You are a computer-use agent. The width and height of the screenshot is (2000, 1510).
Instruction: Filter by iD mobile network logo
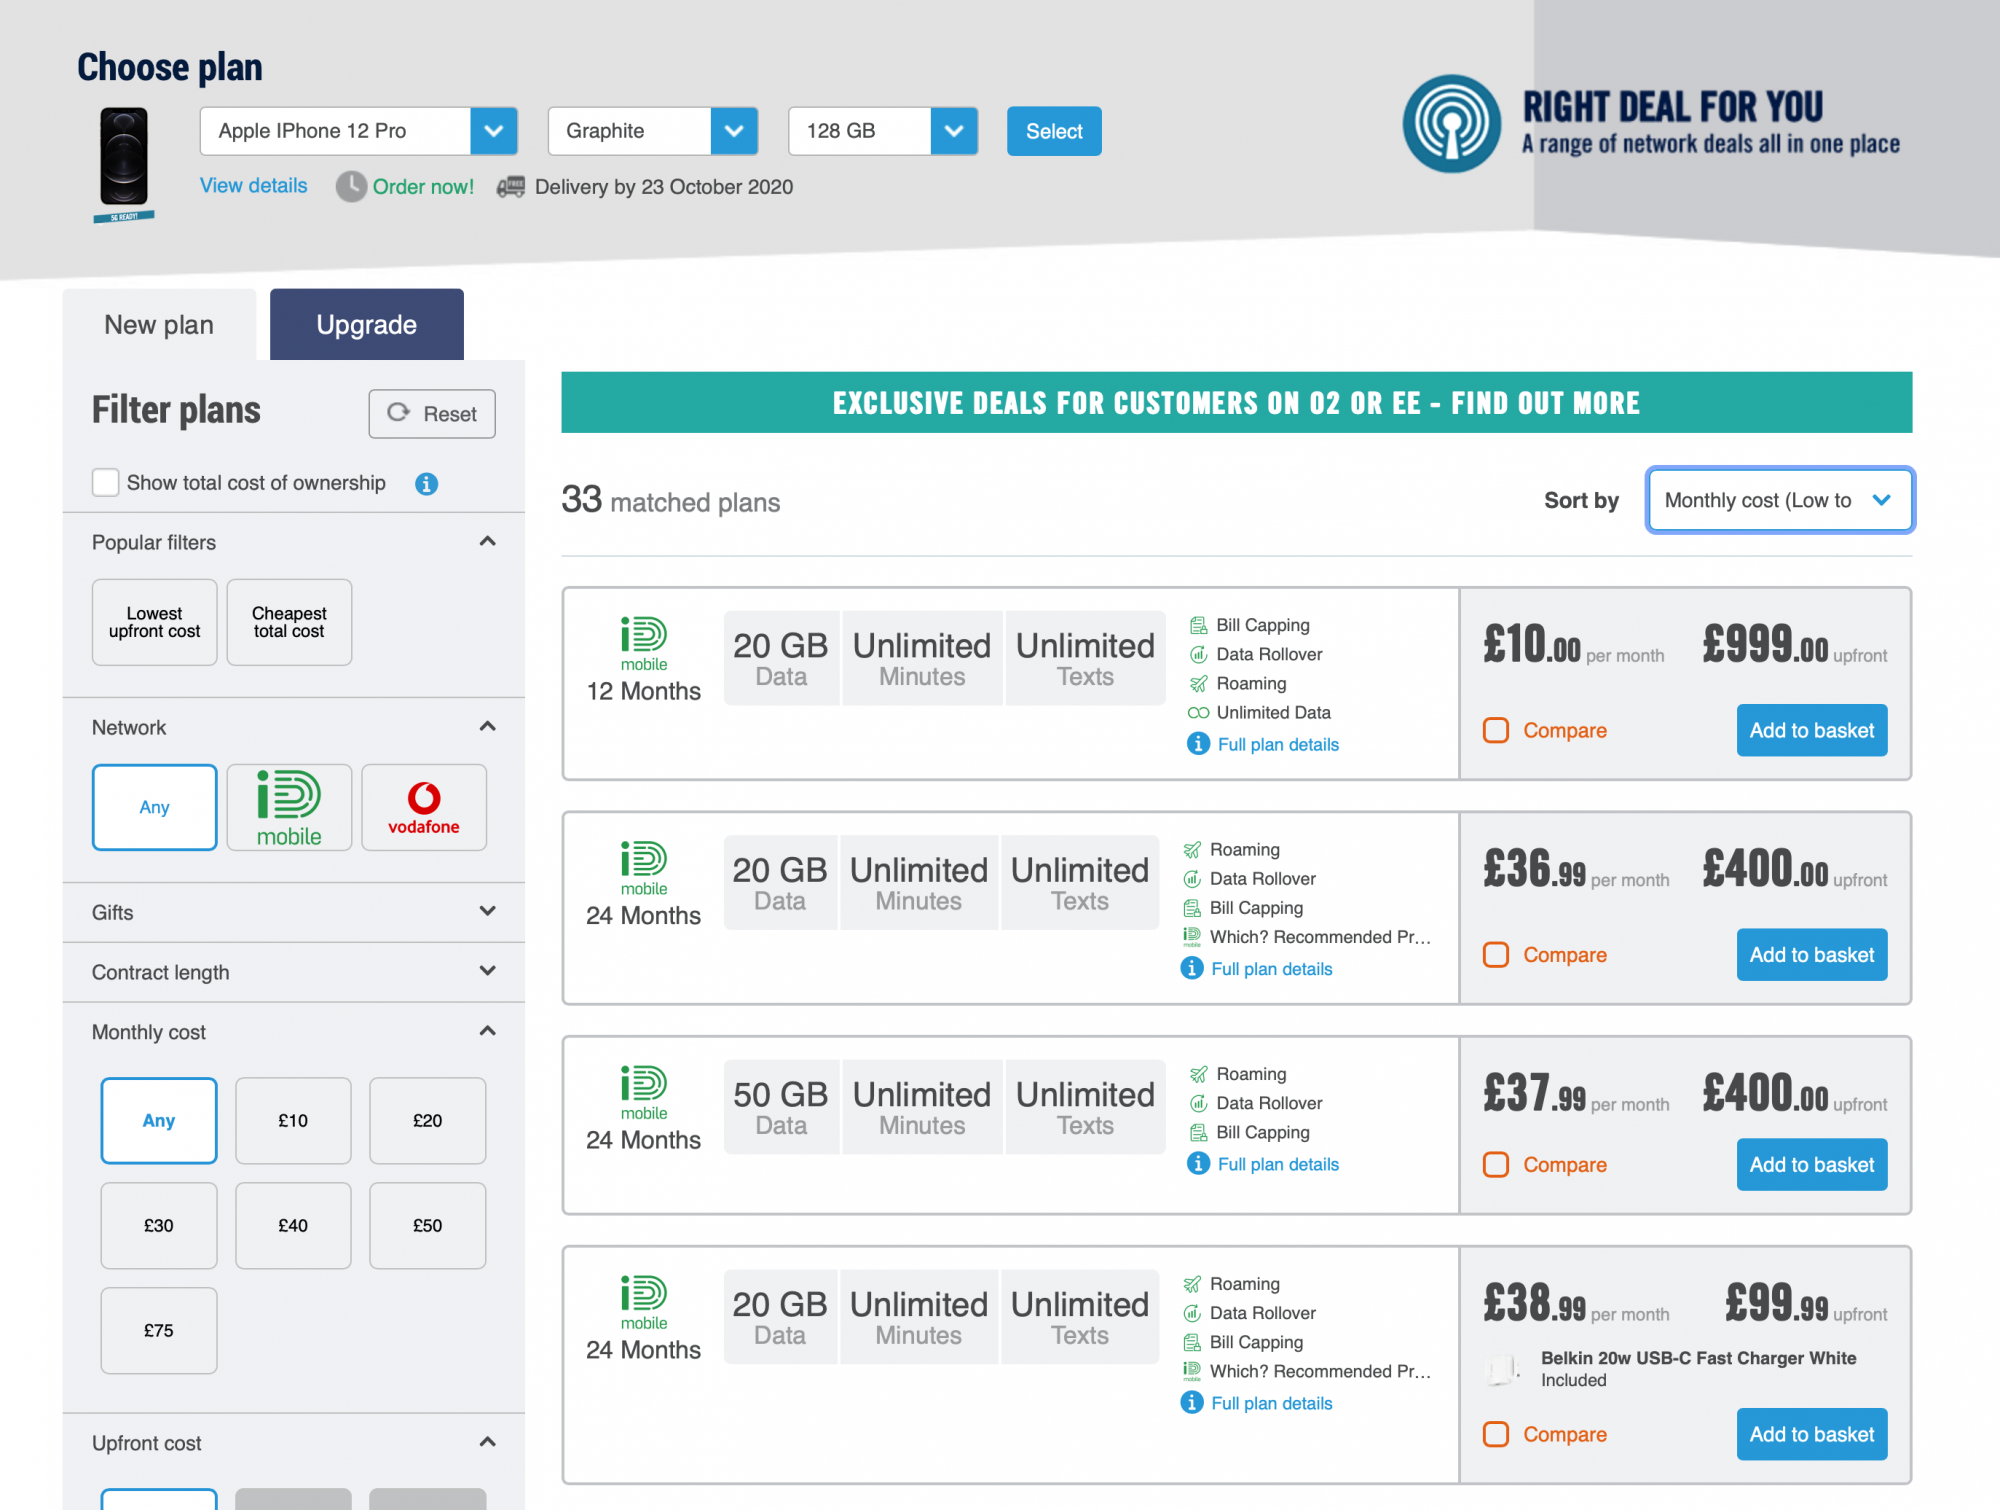289,807
